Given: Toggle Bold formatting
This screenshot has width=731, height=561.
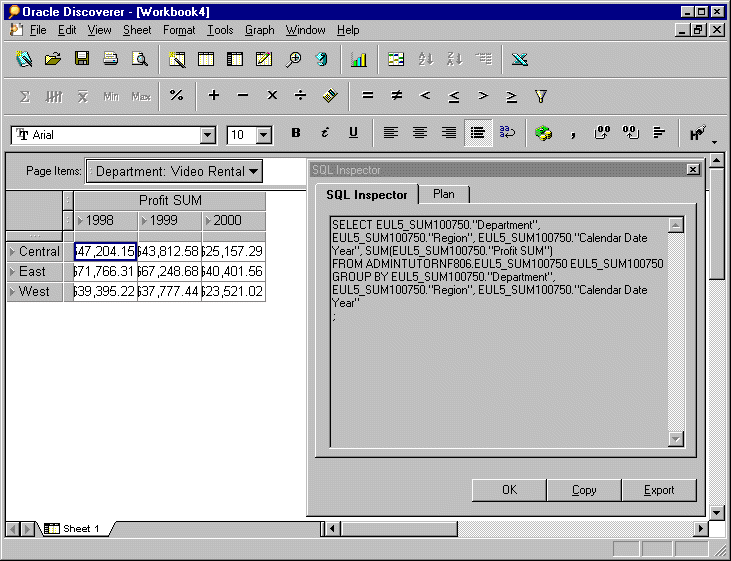Looking at the screenshot, I should pos(296,133).
